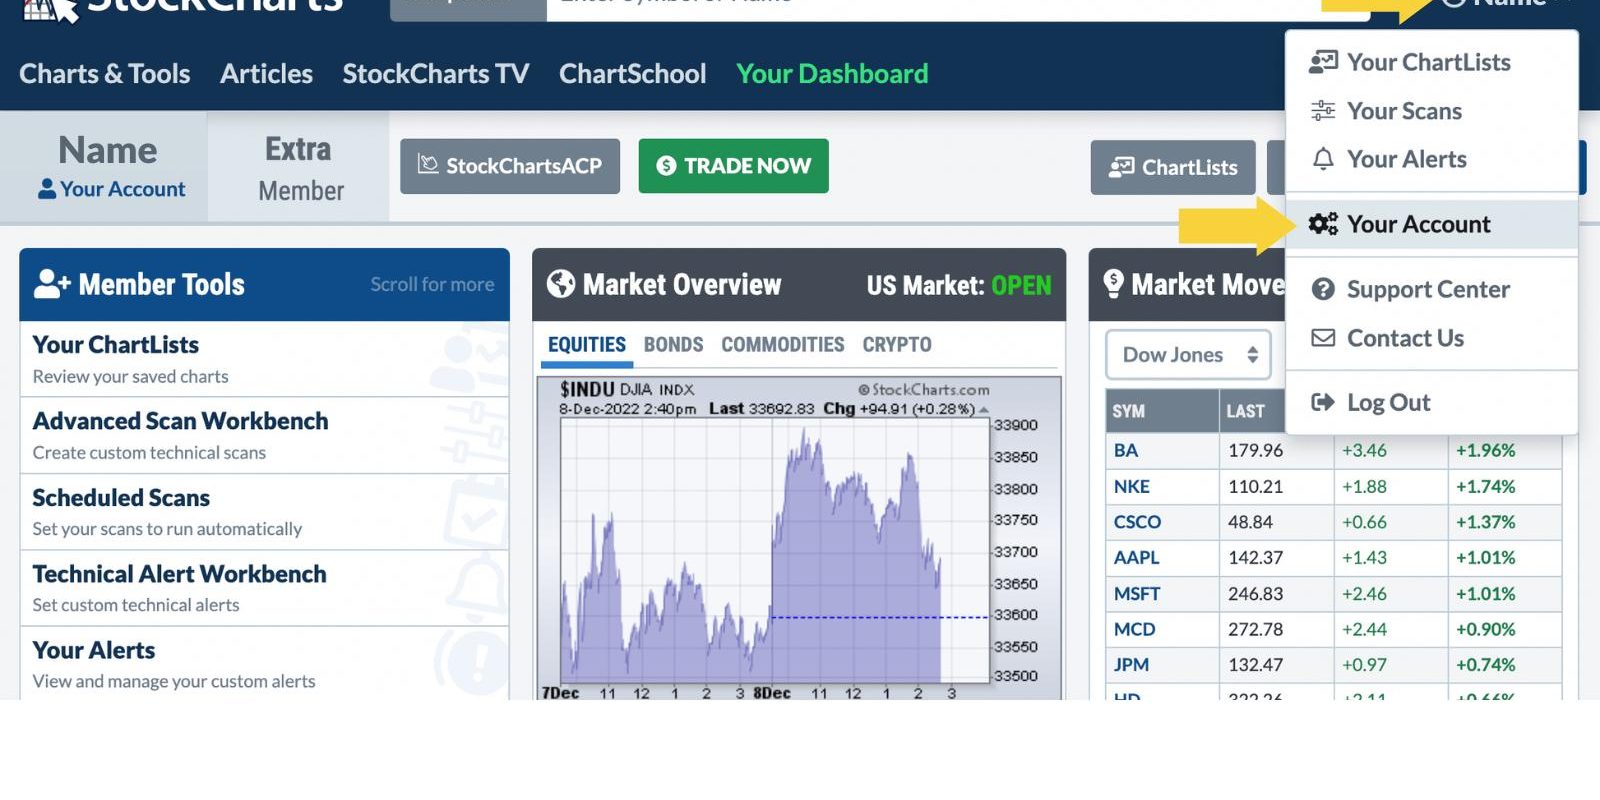Click the ChartLists icon in the dropdown menu

click(x=1323, y=62)
